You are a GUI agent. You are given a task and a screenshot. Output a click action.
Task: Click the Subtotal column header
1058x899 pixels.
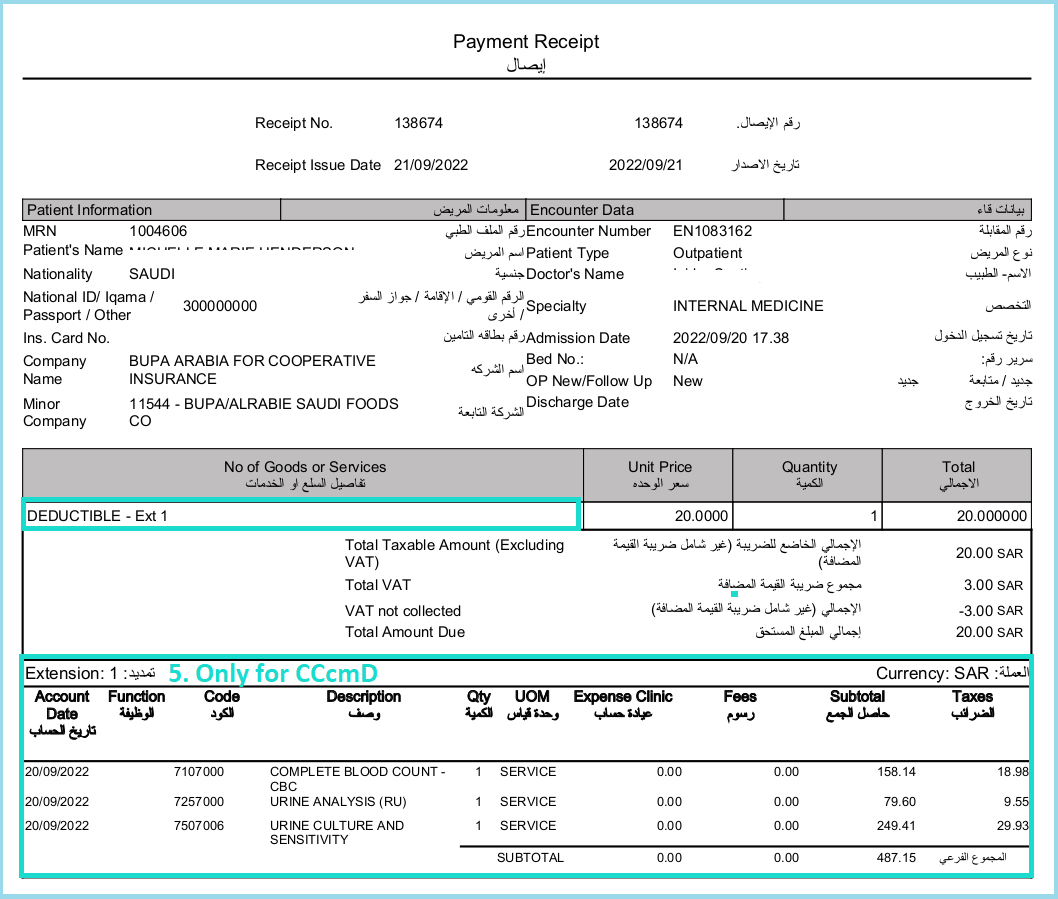tap(857, 704)
